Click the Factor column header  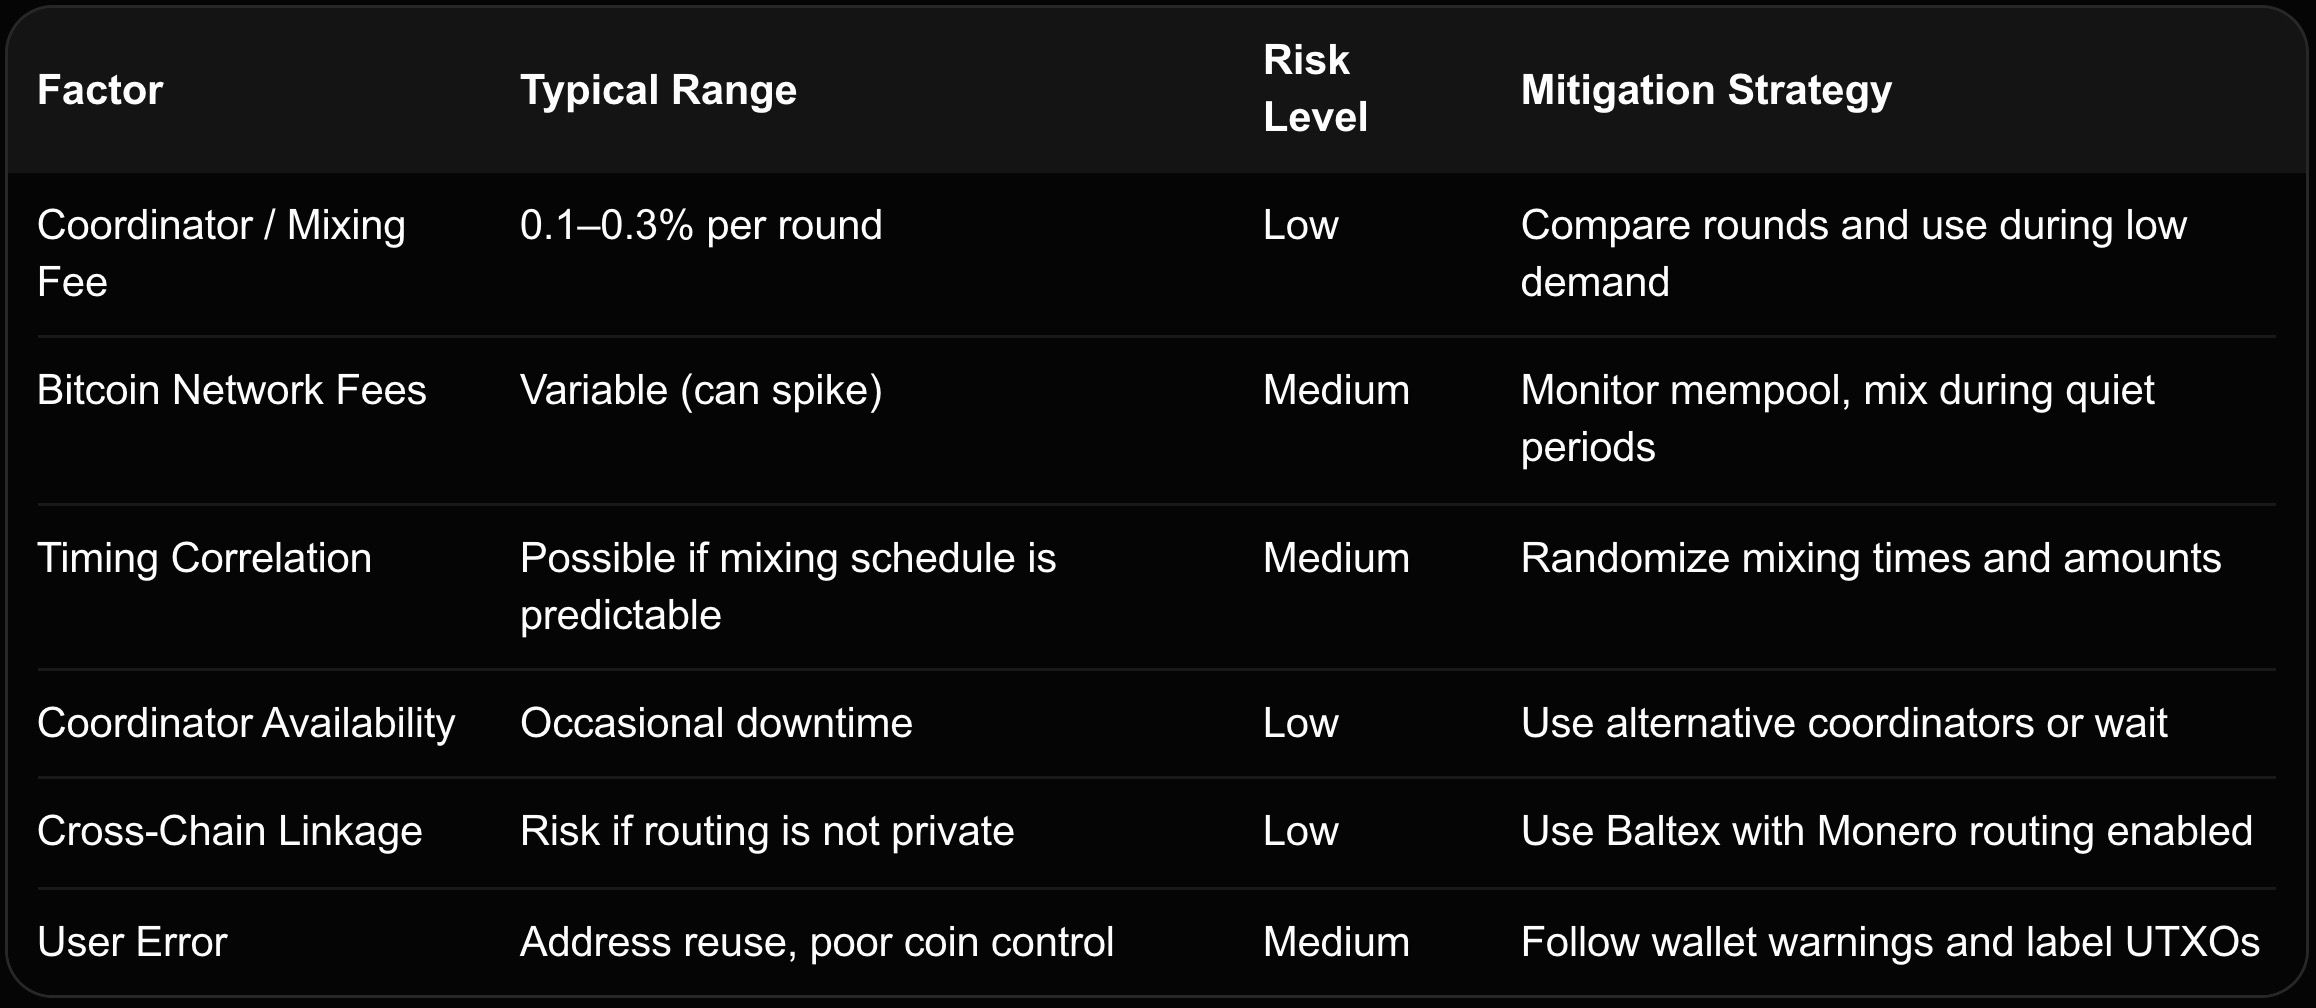(100, 90)
